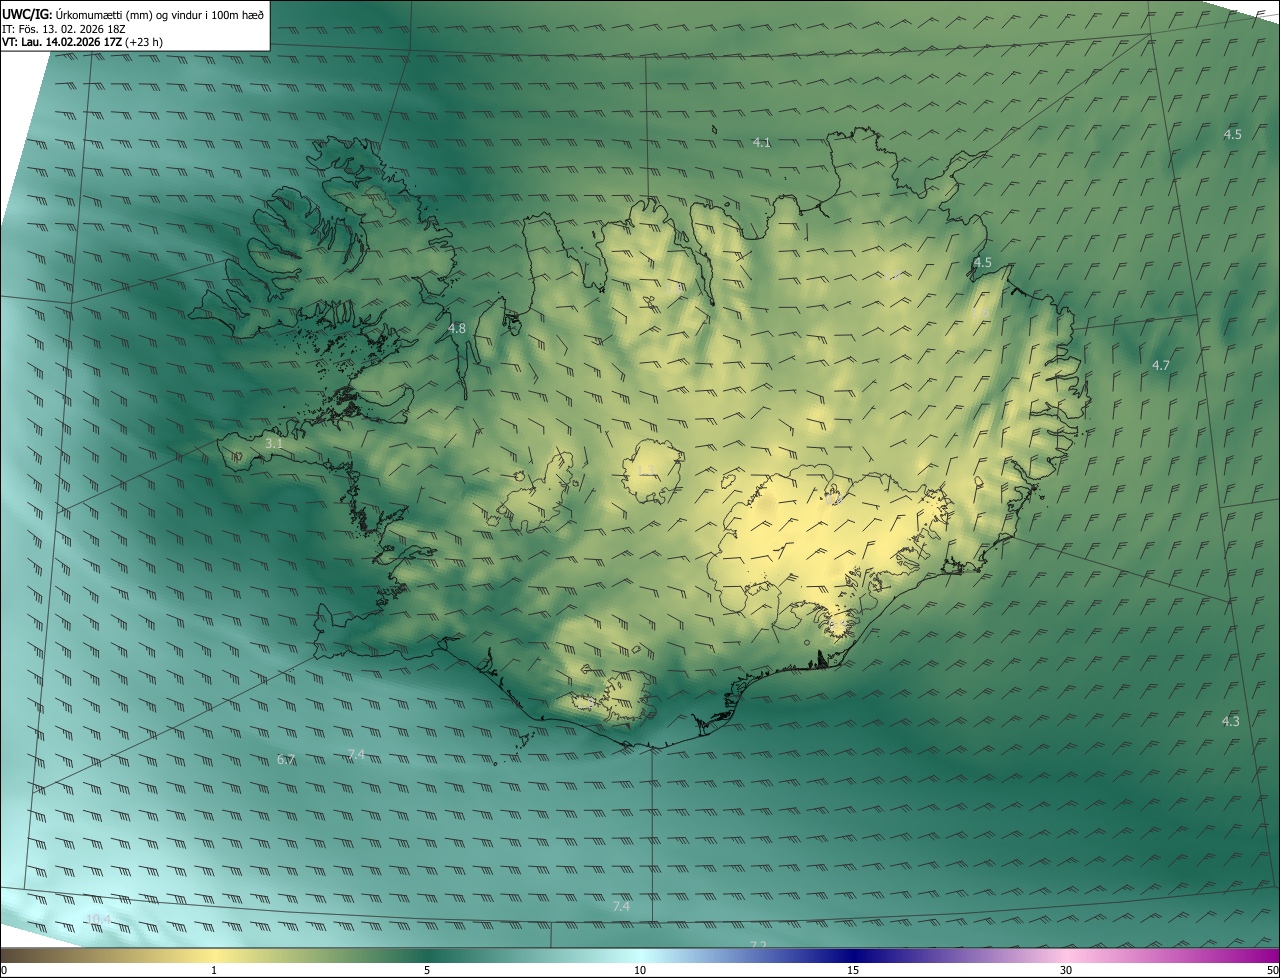Click the '3.1' value on Snæfellsnes peninsula

(274, 443)
